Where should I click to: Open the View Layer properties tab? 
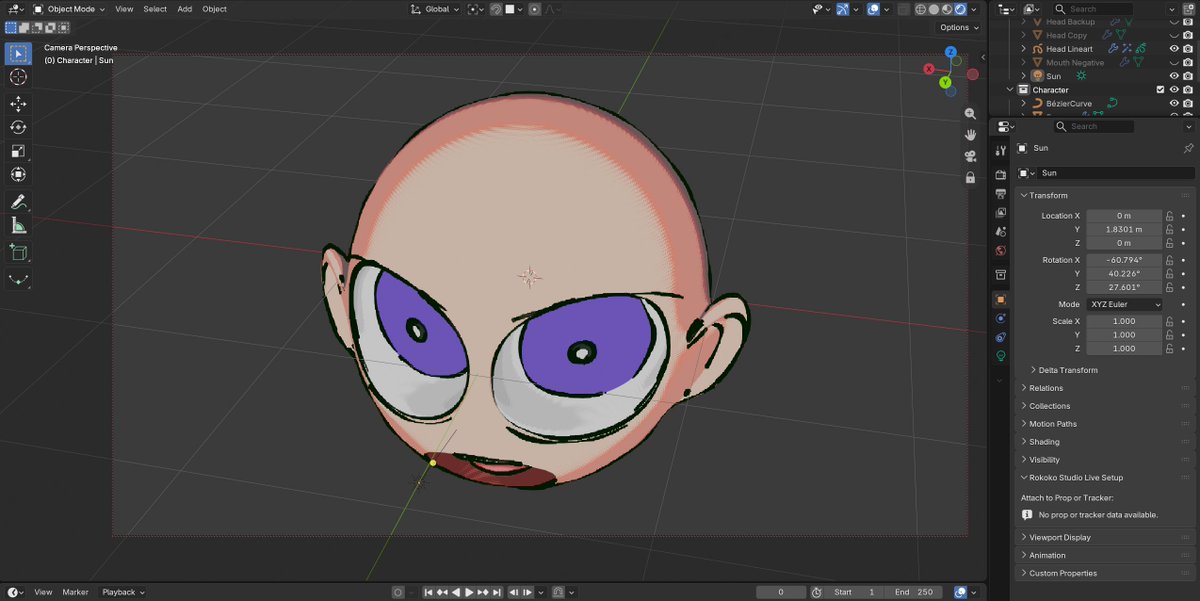[x=1000, y=213]
